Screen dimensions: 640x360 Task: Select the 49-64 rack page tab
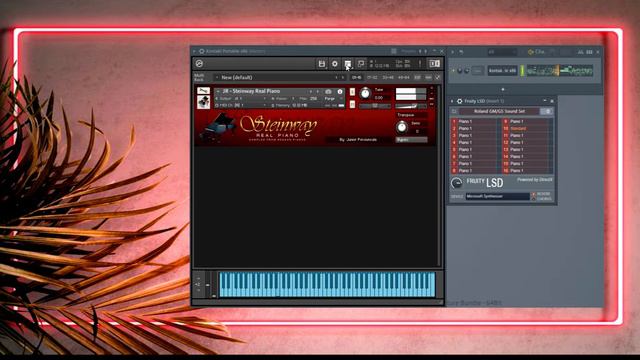[403, 77]
